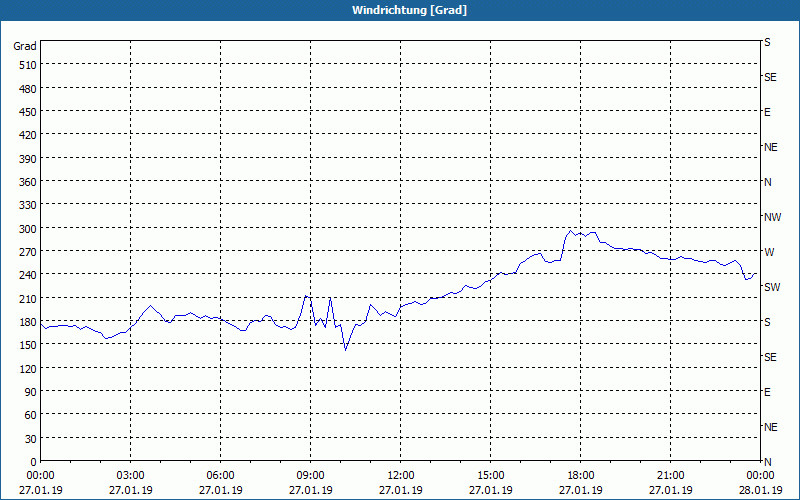Select the 120 y-axis tick label
The image size is (800, 500).
(28, 369)
